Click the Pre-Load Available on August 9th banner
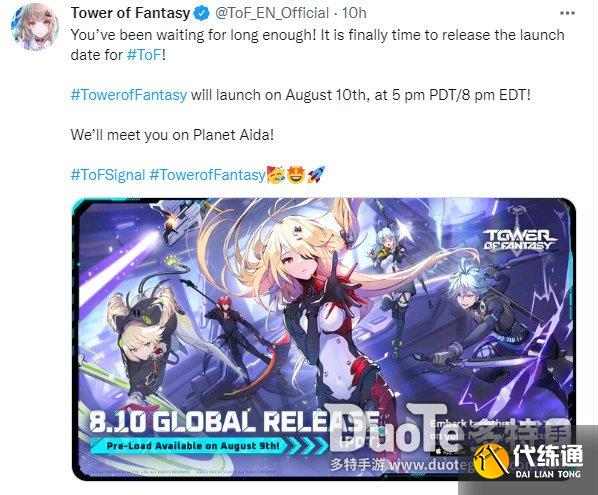The width and height of the screenshot is (598, 495). coord(192,446)
